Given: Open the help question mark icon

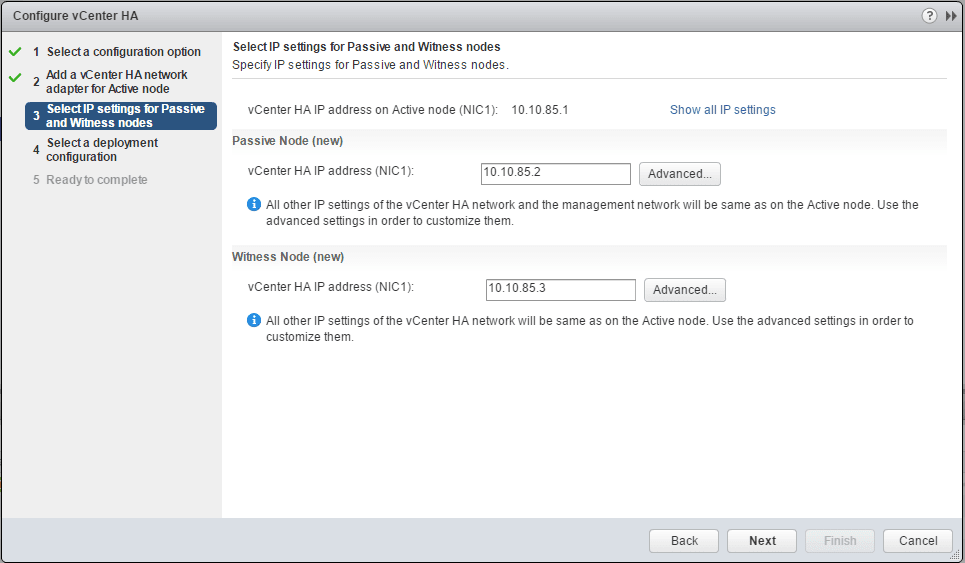Looking at the screenshot, I should pyautogui.click(x=930, y=16).
